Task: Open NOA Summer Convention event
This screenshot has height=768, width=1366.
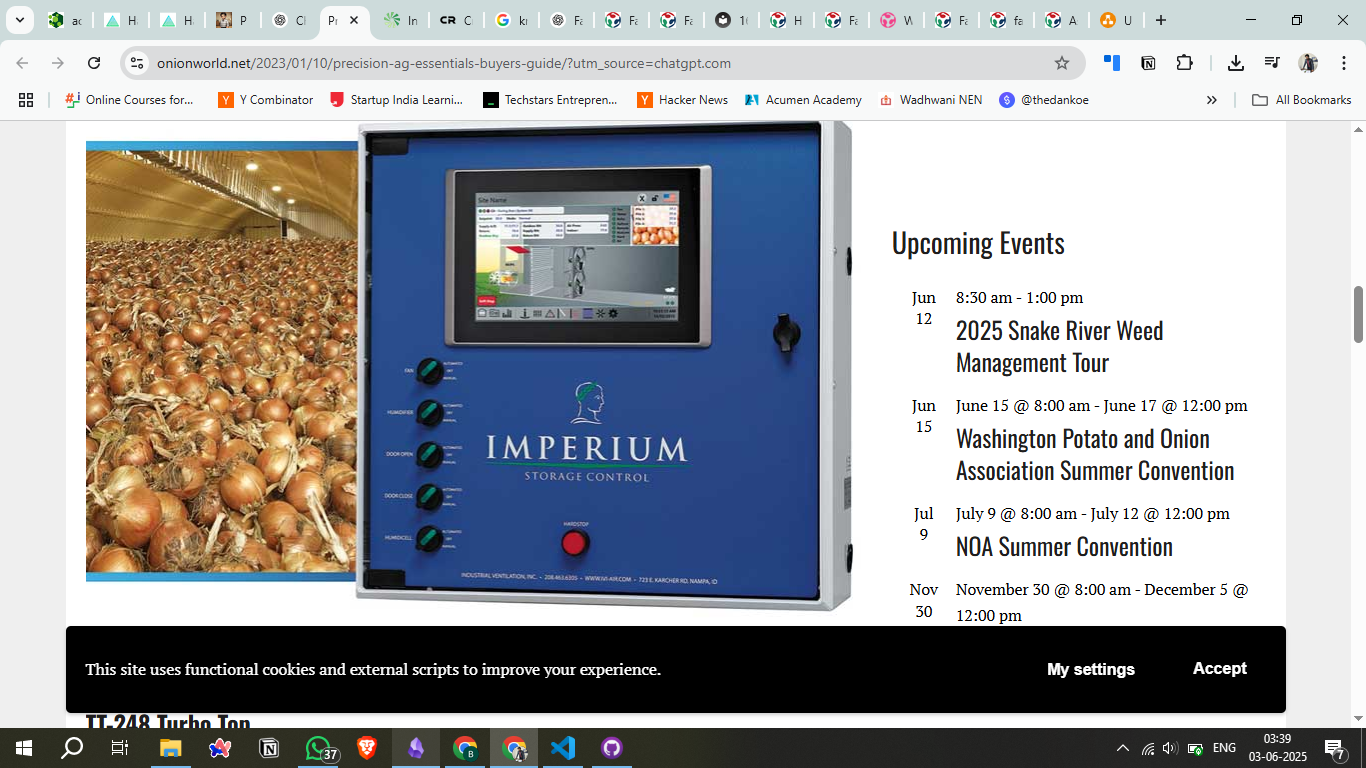Action: [x=1064, y=546]
